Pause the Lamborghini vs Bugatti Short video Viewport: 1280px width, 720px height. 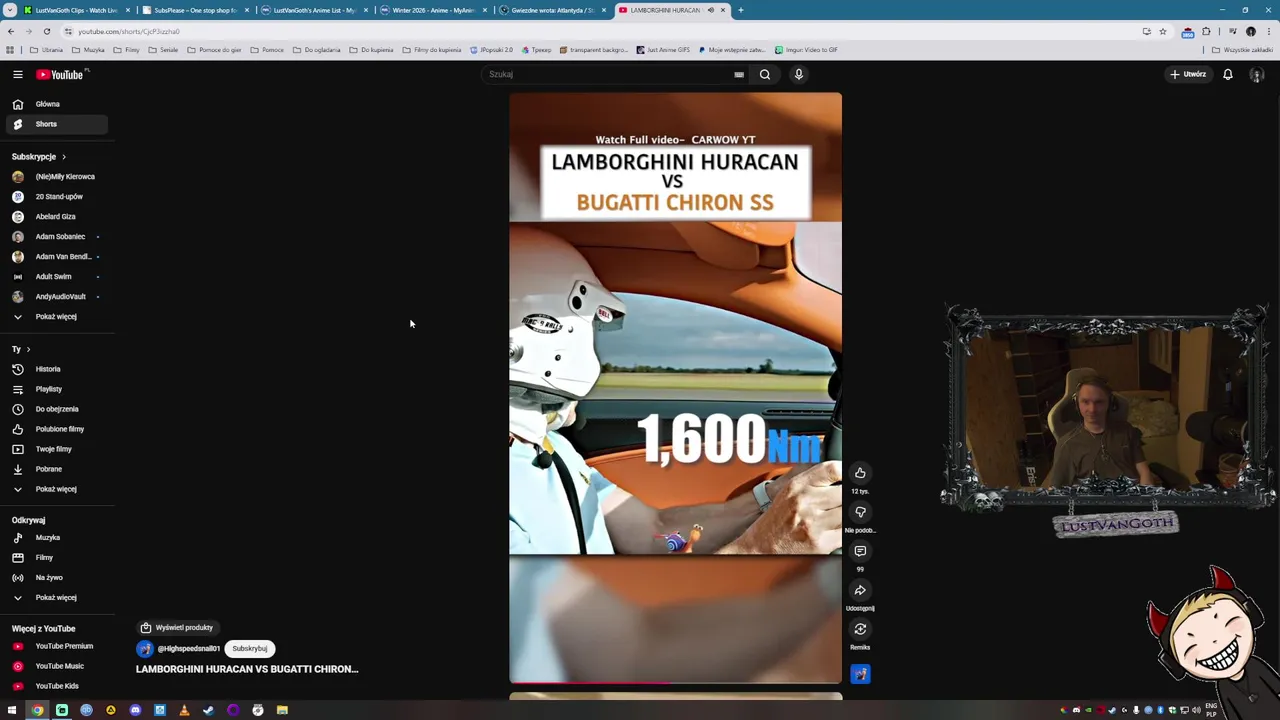(x=675, y=388)
